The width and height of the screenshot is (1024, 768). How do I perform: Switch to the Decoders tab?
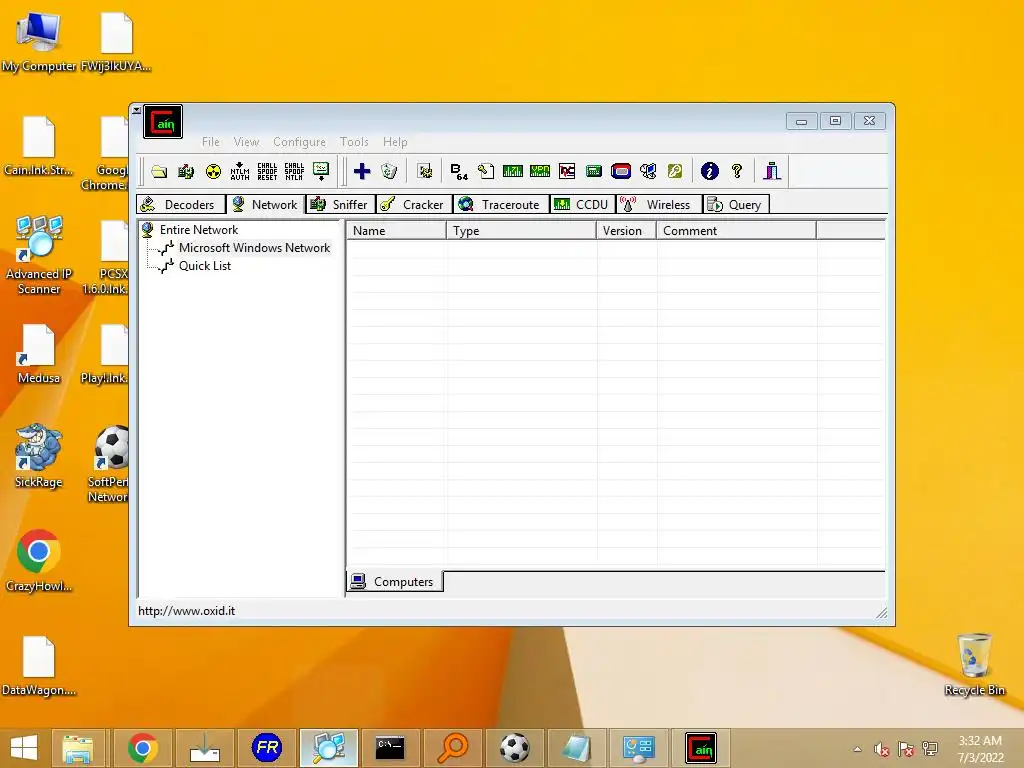point(180,204)
